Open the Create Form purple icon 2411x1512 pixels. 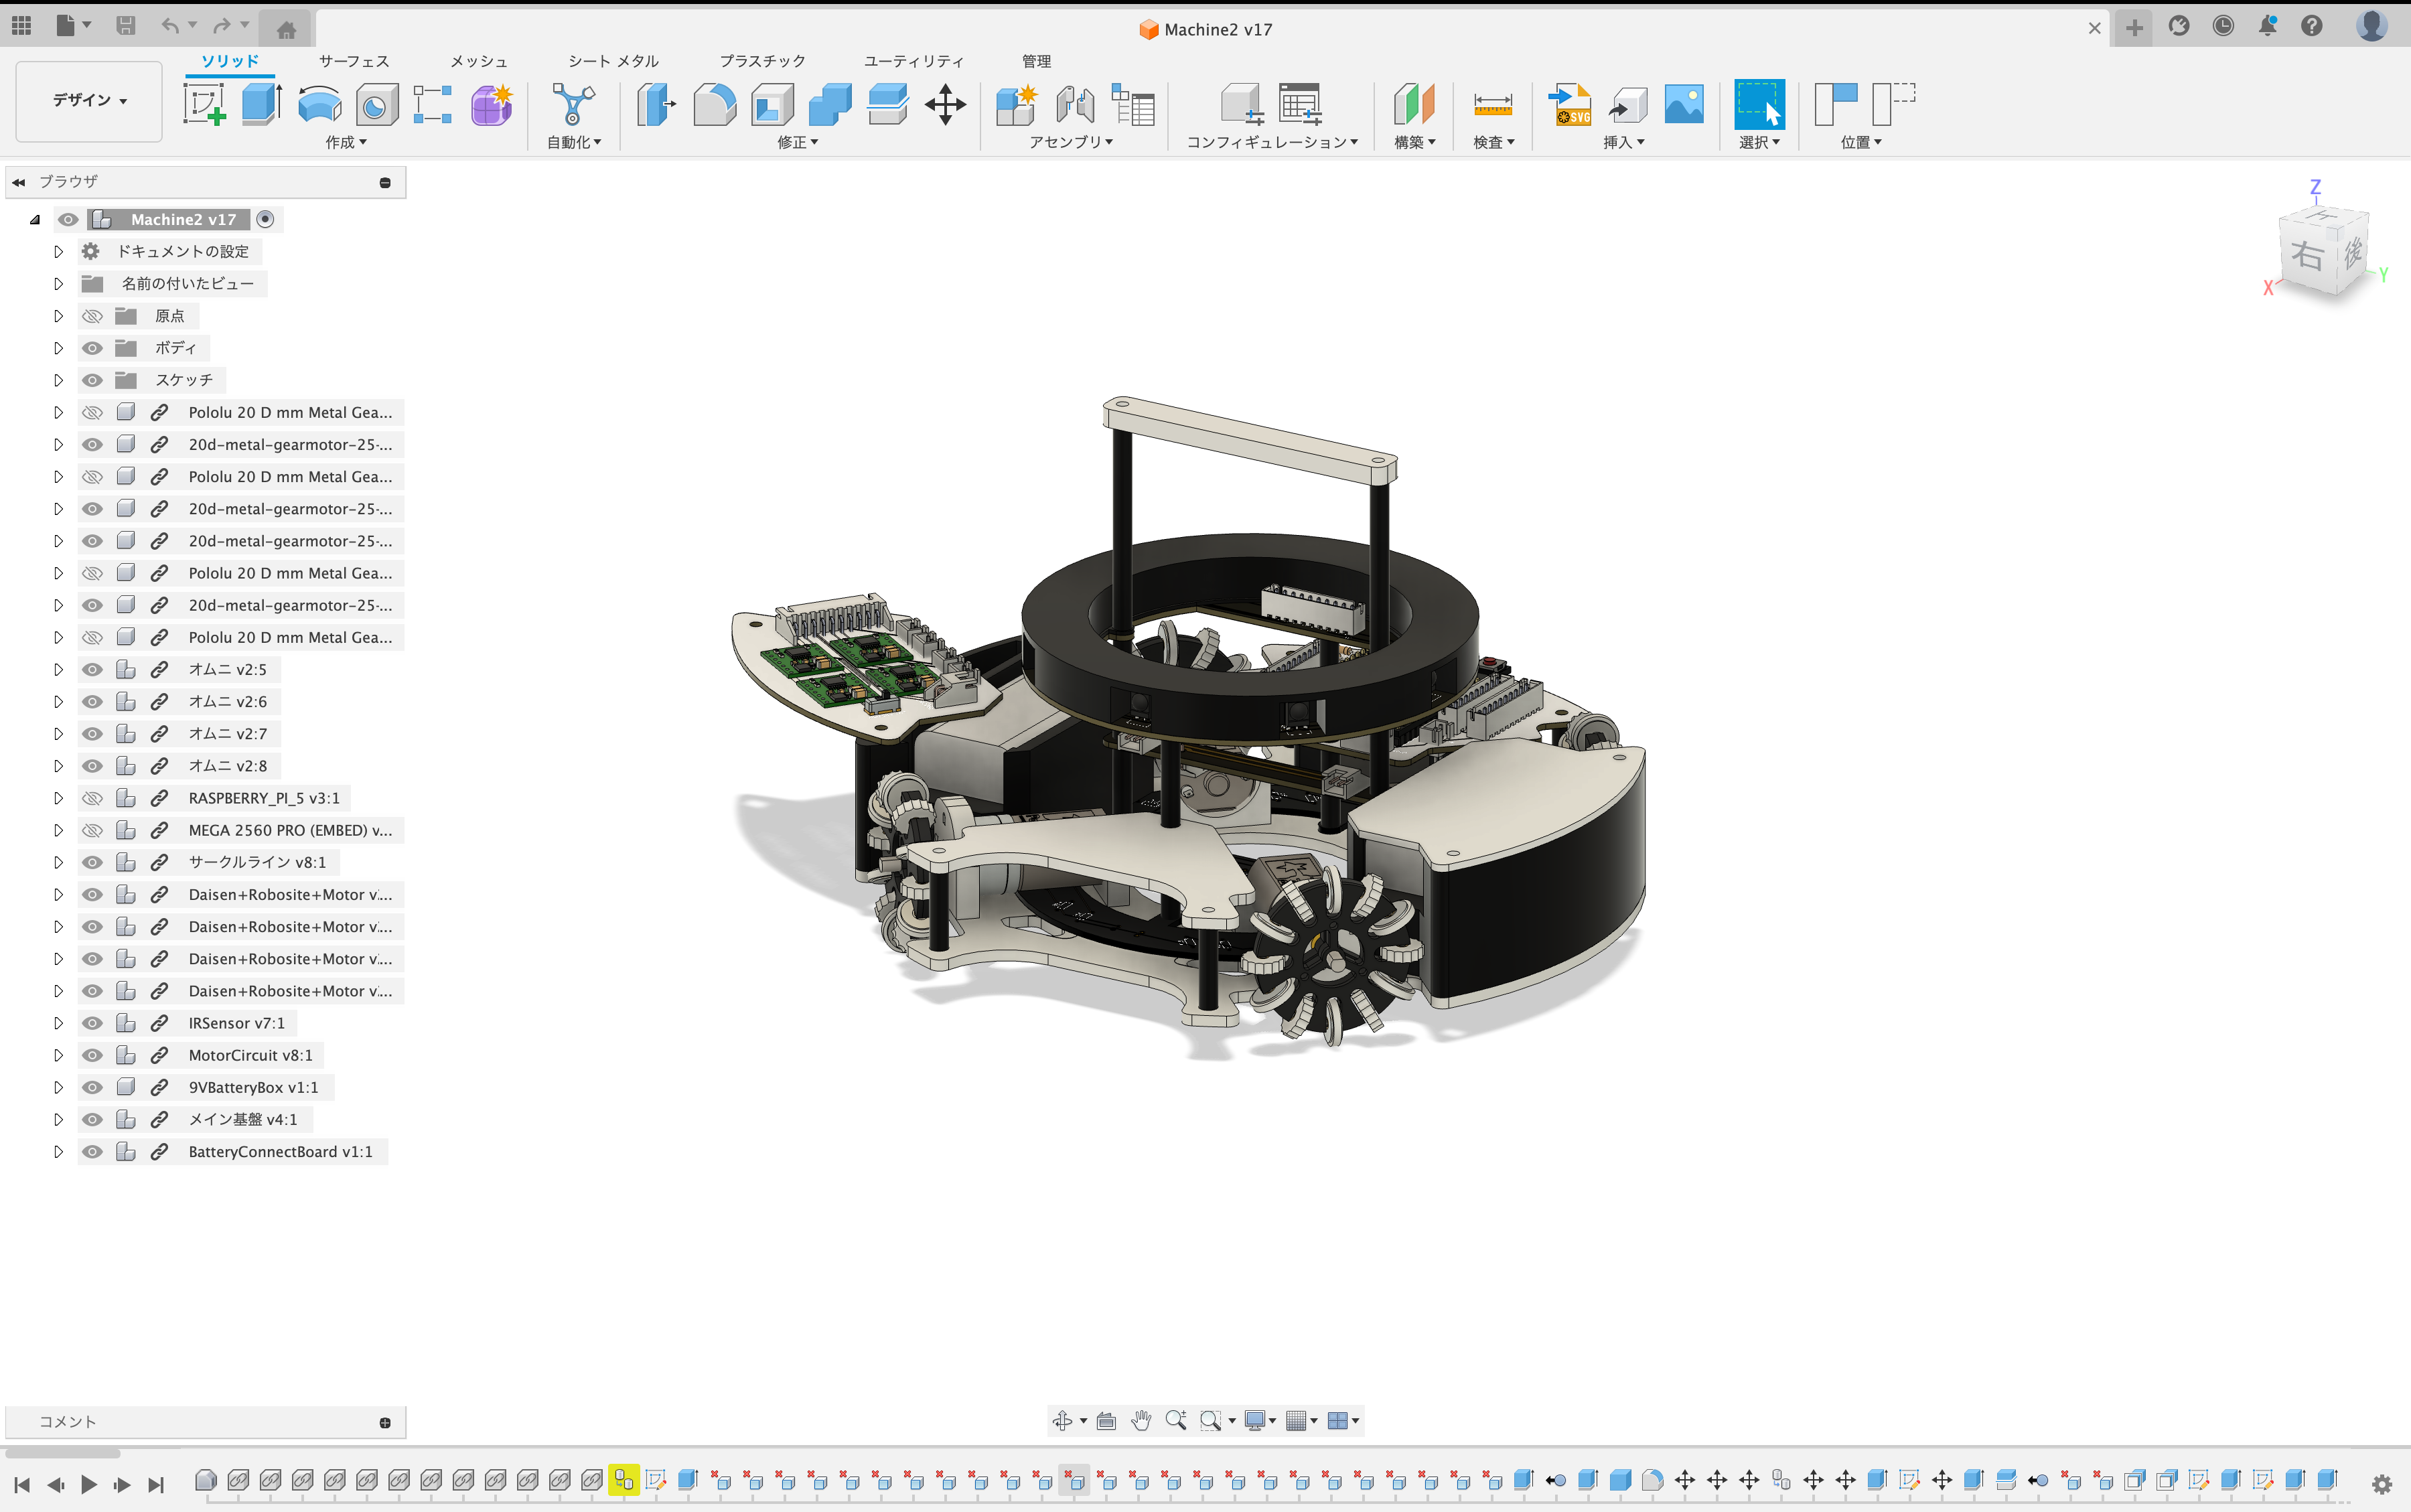(492, 104)
